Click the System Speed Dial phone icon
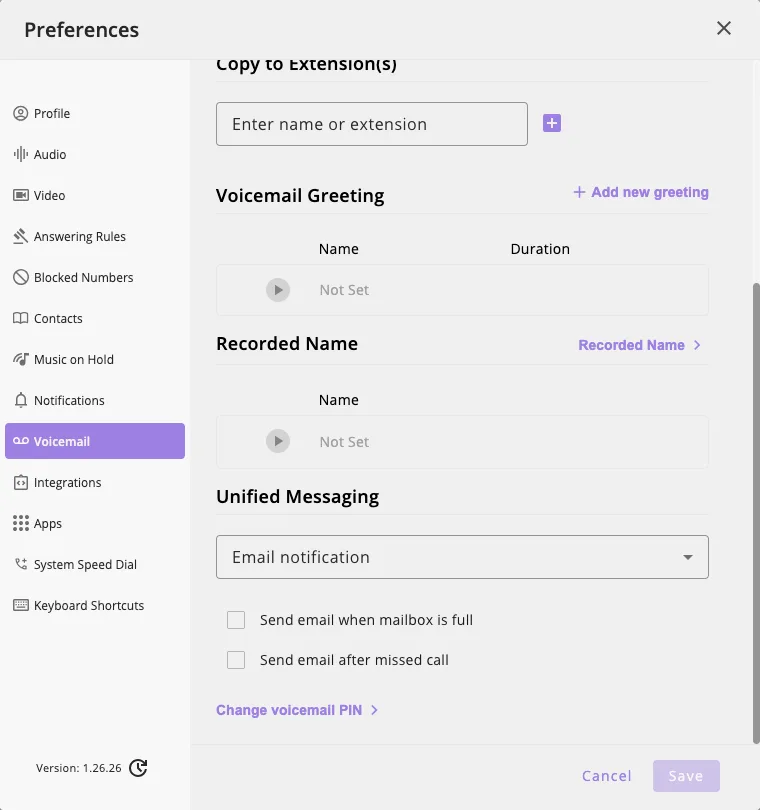Viewport: 760px width, 810px height. [x=21, y=564]
